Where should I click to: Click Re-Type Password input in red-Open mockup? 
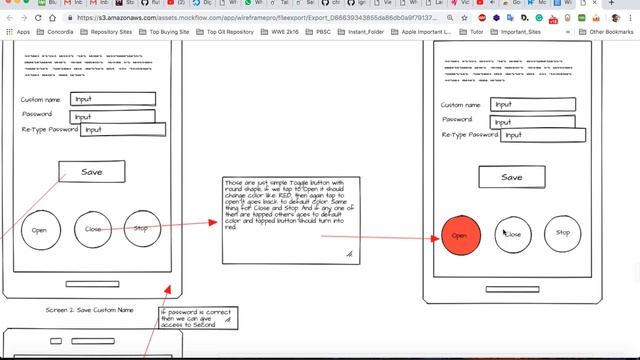[x=543, y=135]
